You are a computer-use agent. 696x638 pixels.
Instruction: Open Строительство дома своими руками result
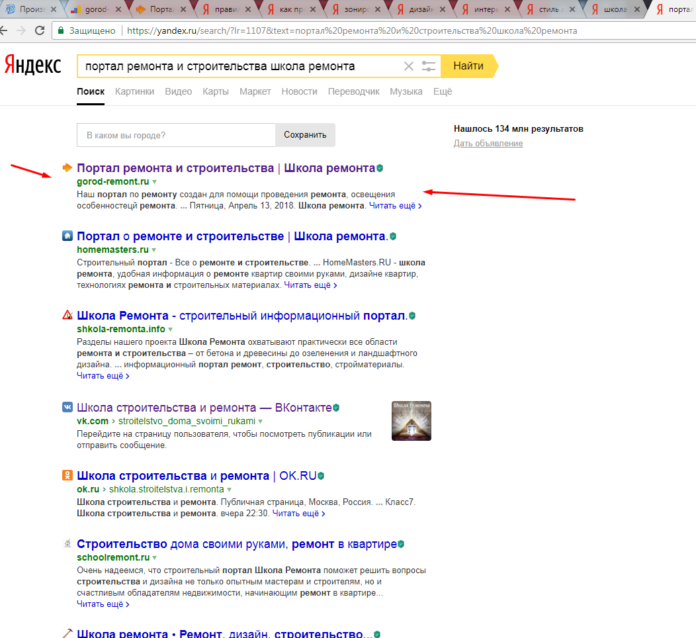click(237, 544)
